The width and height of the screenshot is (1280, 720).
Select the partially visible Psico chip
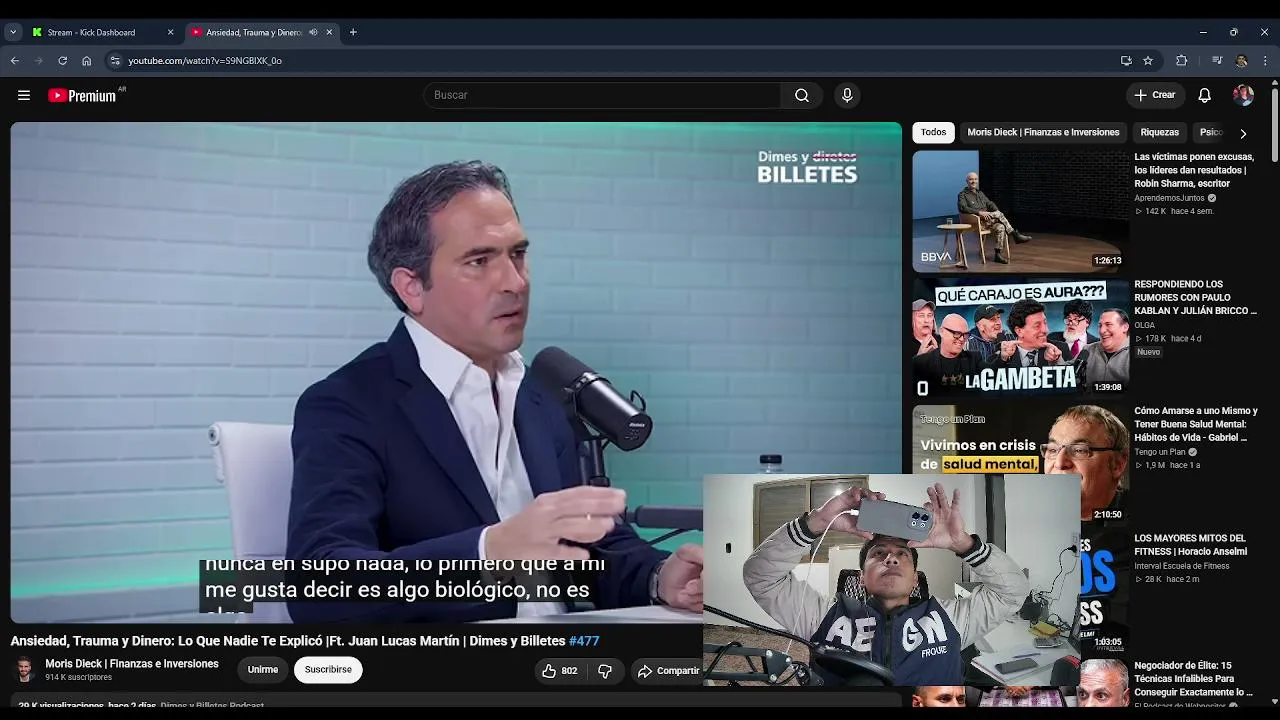pos(1210,132)
